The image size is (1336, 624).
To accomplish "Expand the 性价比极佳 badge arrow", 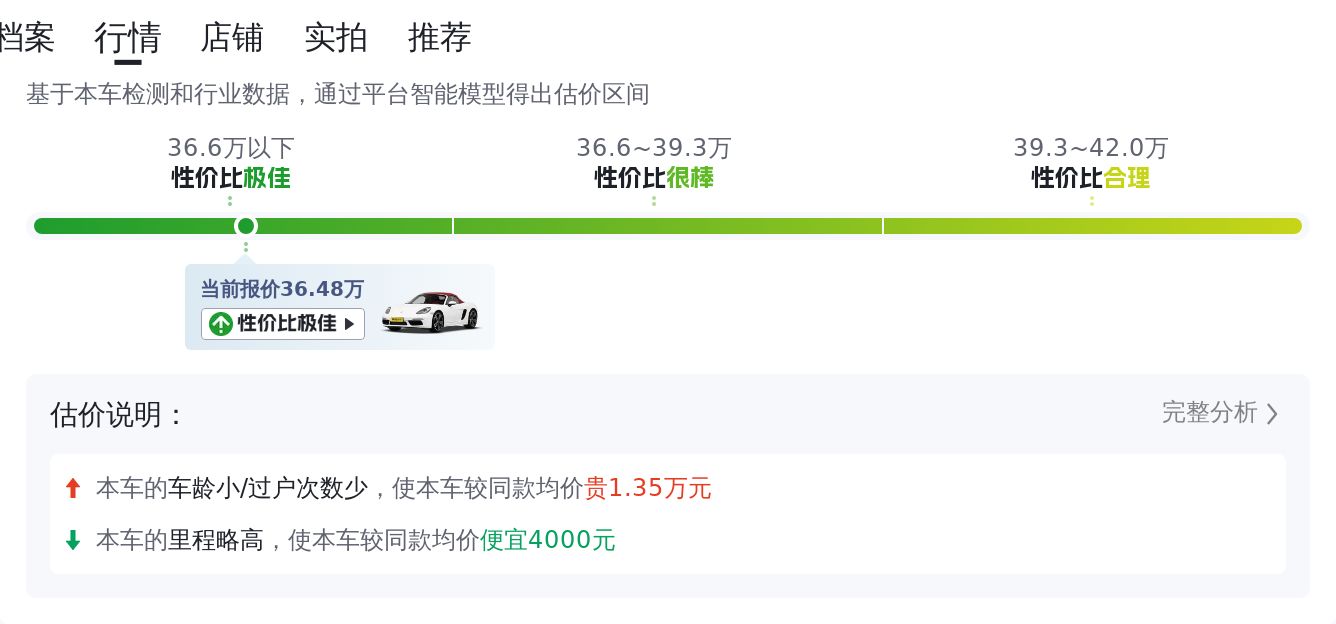I will coord(349,324).
